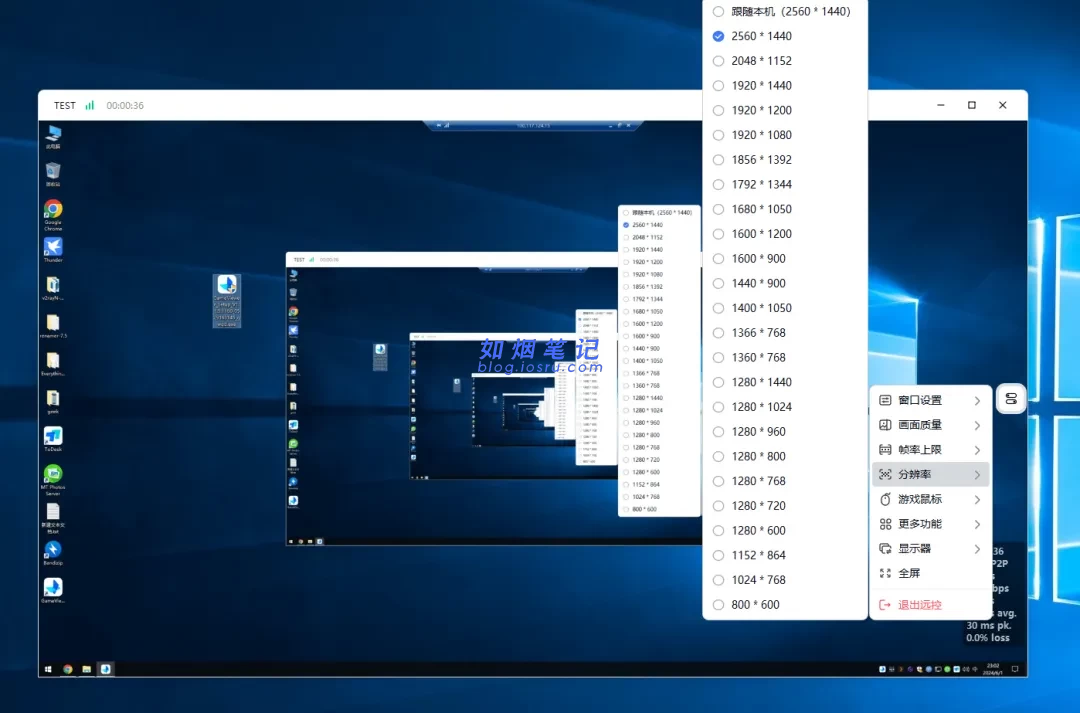This screenshot has height=713, width=1080.
Task: Select the 1280 * 720 resolution
Action: tap(785, 506)
